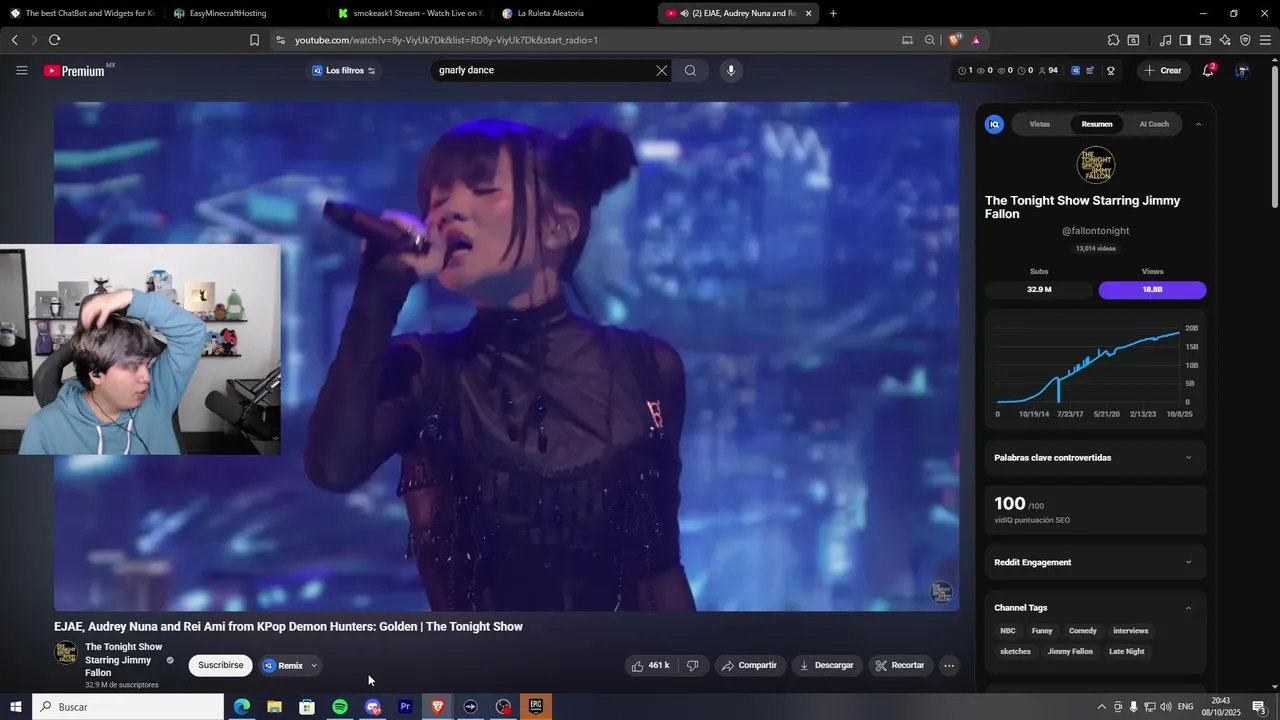Screen dimensions: 1280x720
Task: Show hidden system tray icons
Action: [1102, 707]
